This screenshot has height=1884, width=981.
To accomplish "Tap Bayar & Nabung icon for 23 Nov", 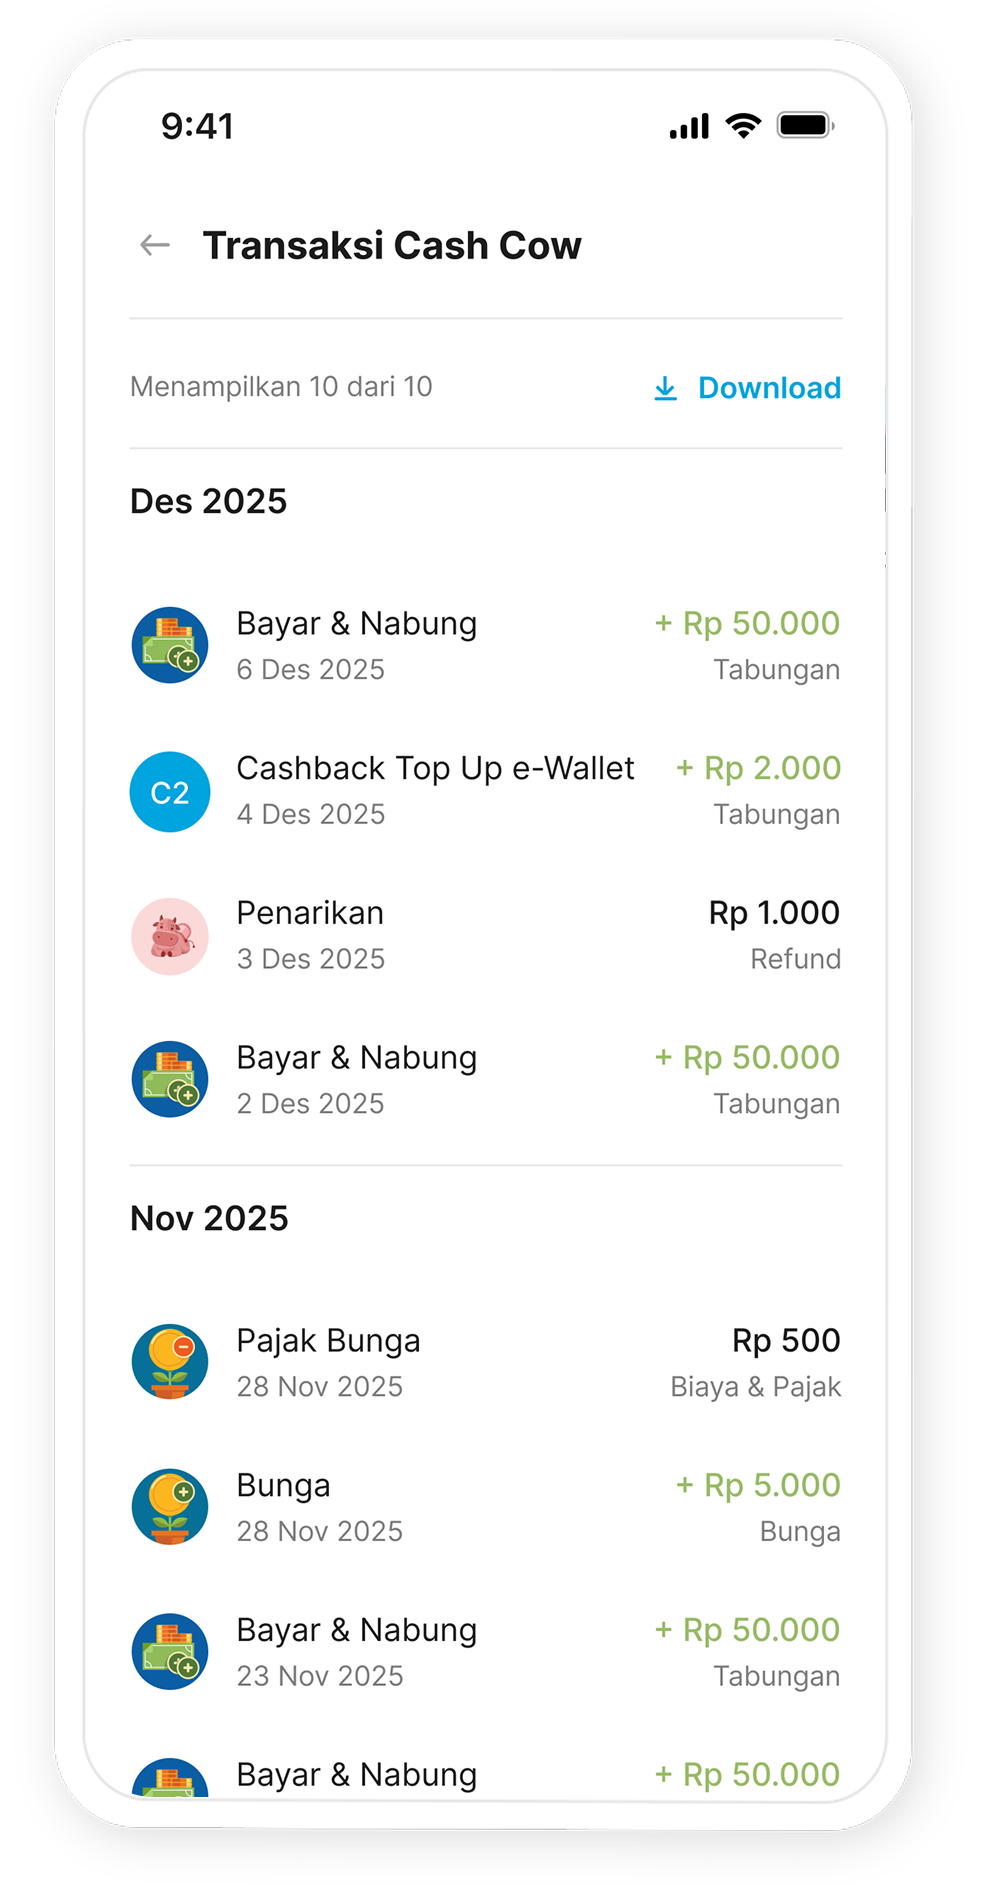I will pyautogui.click(x=170, y=1651).
